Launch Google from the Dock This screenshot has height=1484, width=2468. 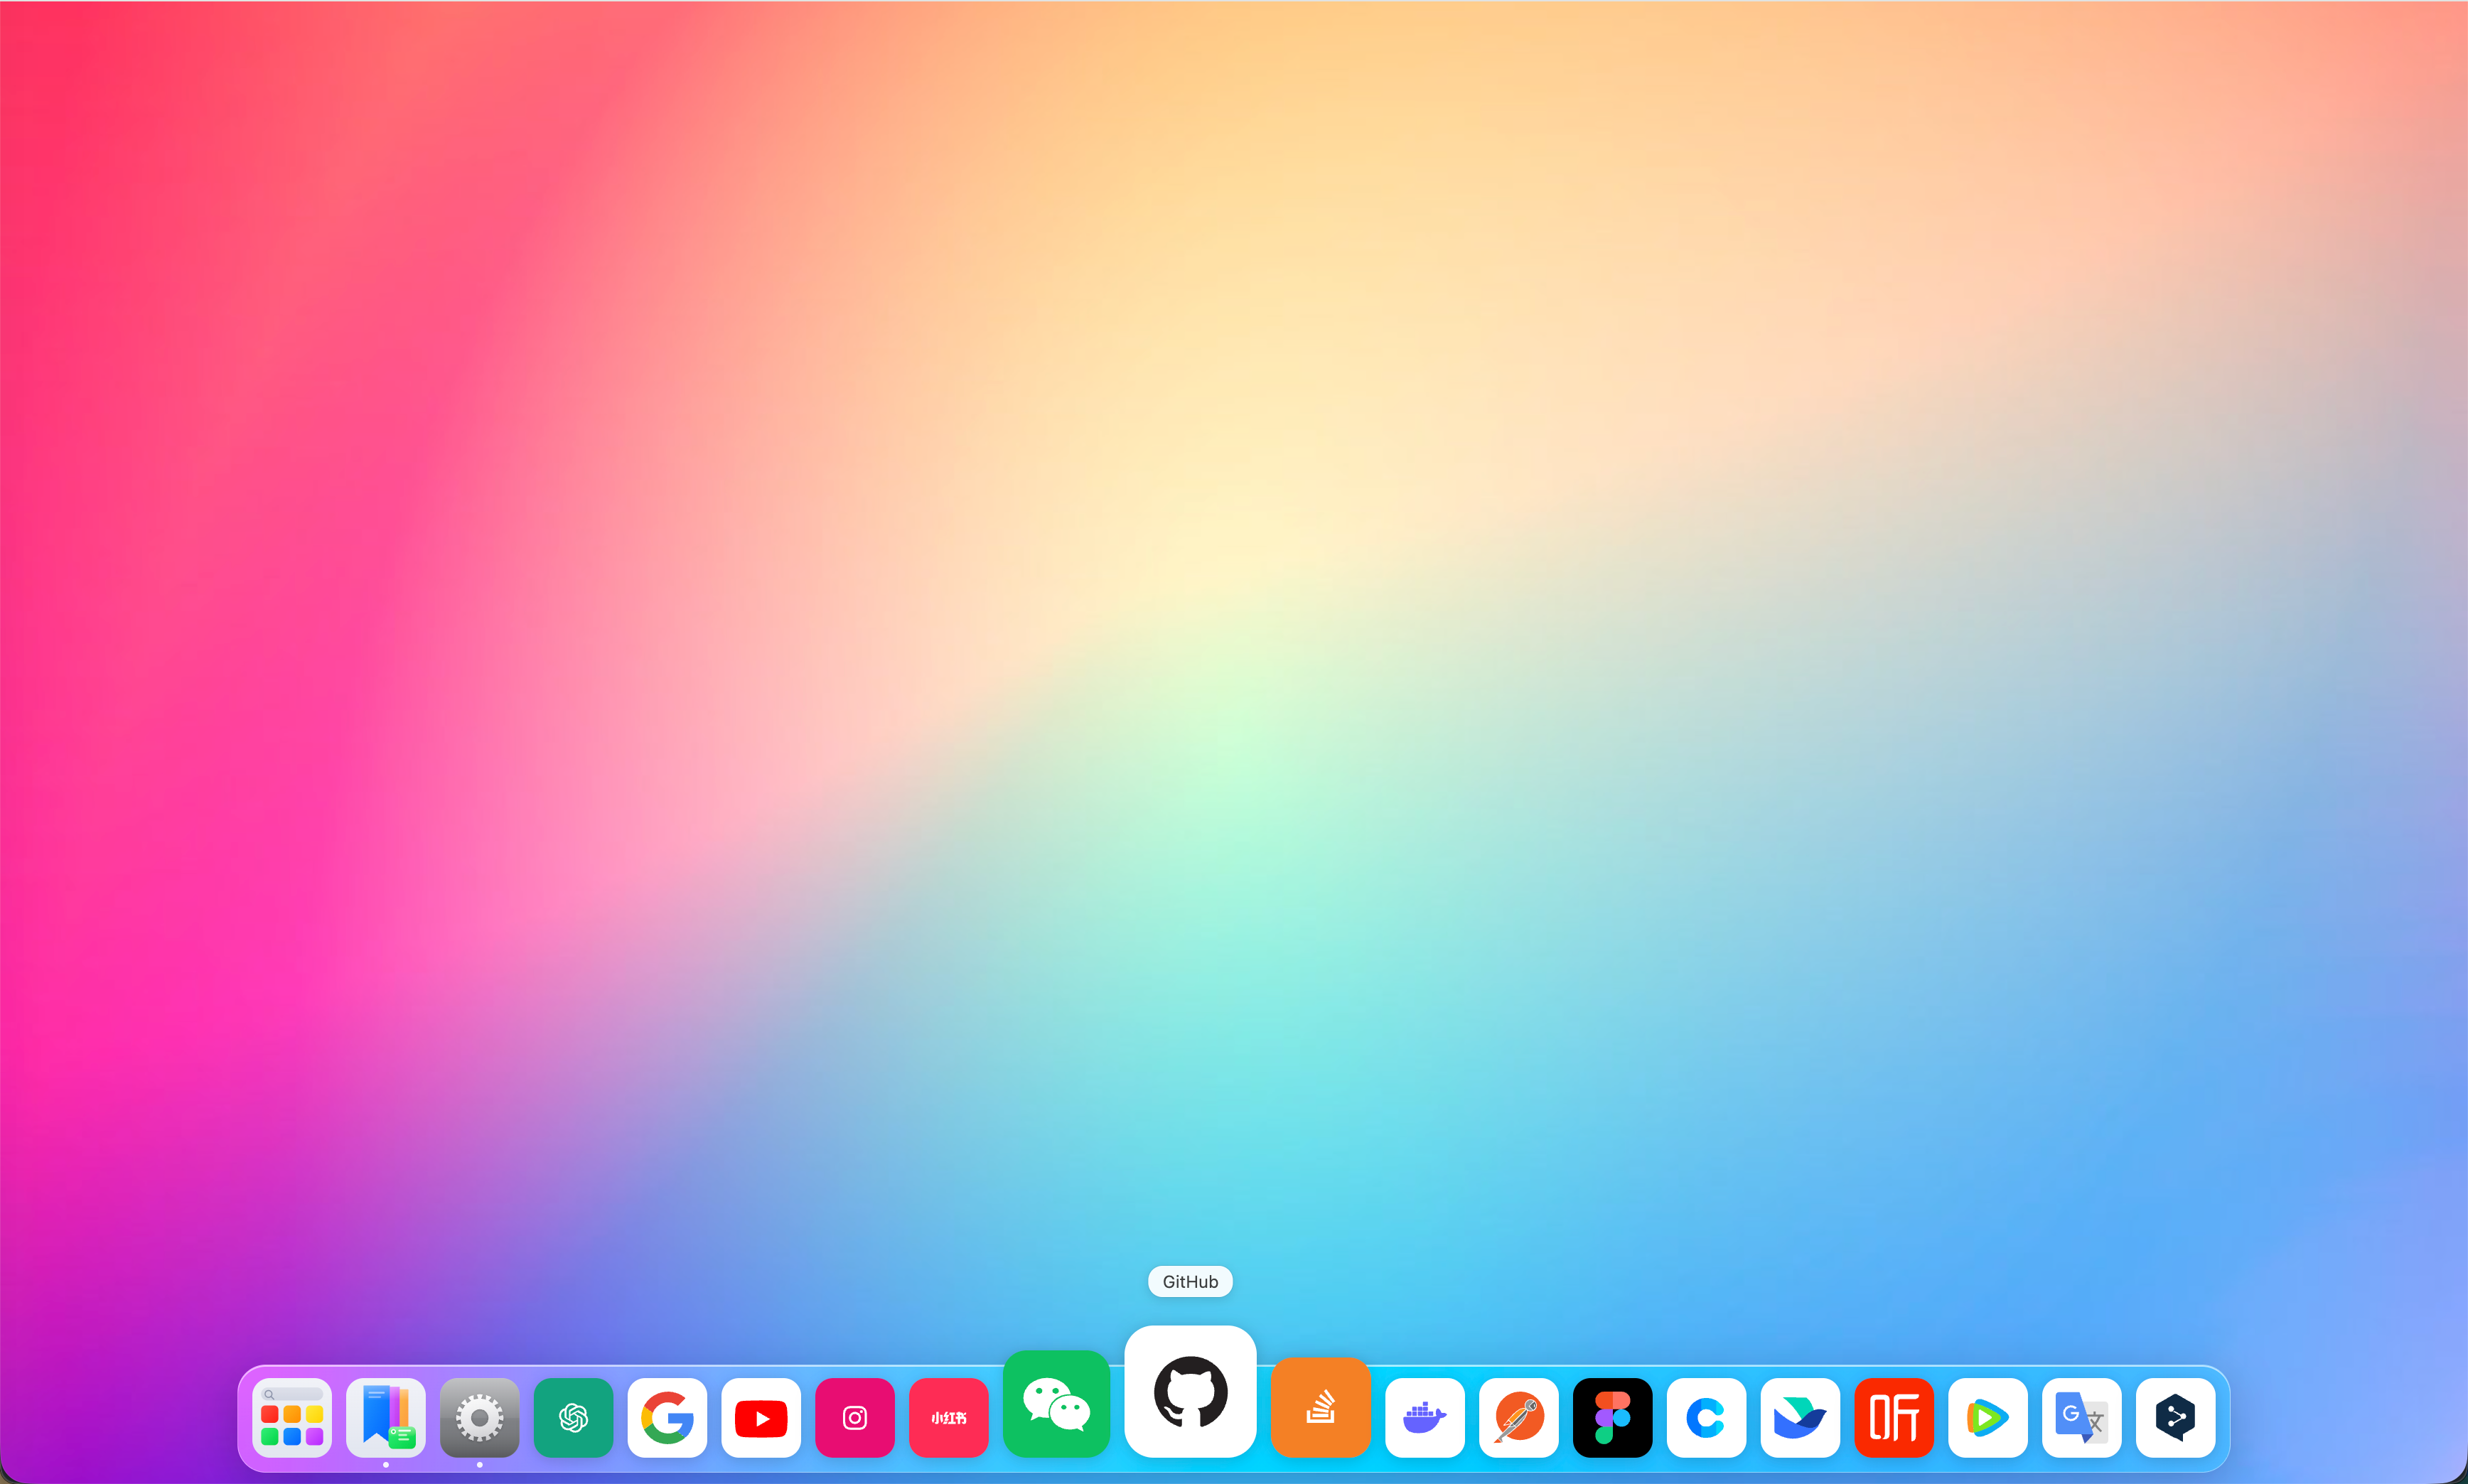click(x=666, y=1417)
